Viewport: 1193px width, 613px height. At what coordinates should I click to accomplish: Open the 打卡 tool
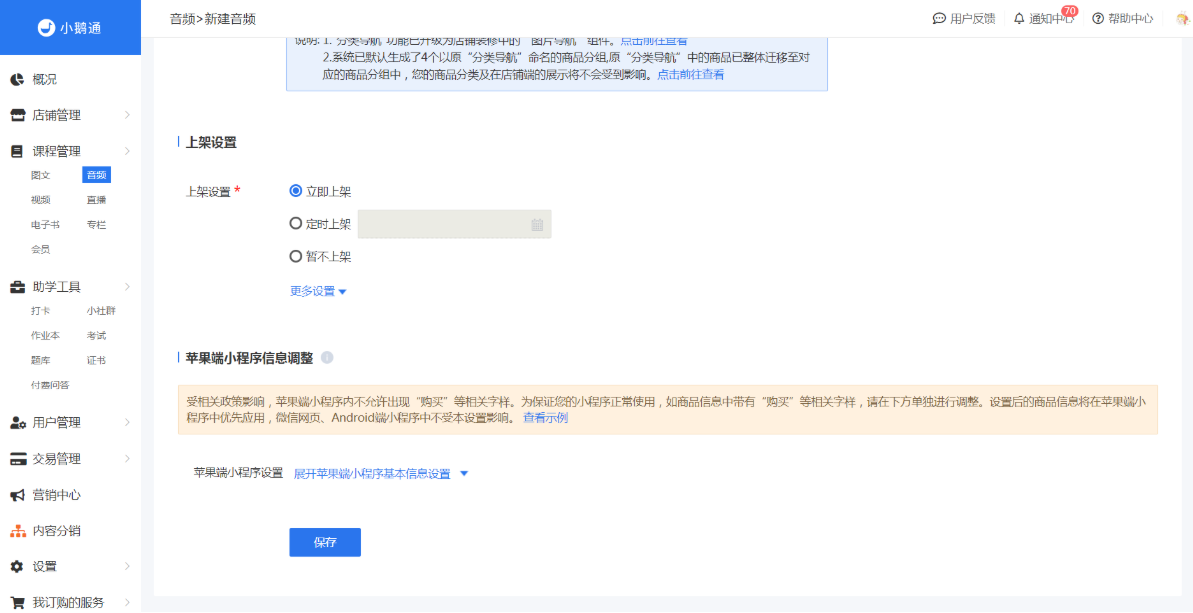pyautogui.click(x=40, y=311)
